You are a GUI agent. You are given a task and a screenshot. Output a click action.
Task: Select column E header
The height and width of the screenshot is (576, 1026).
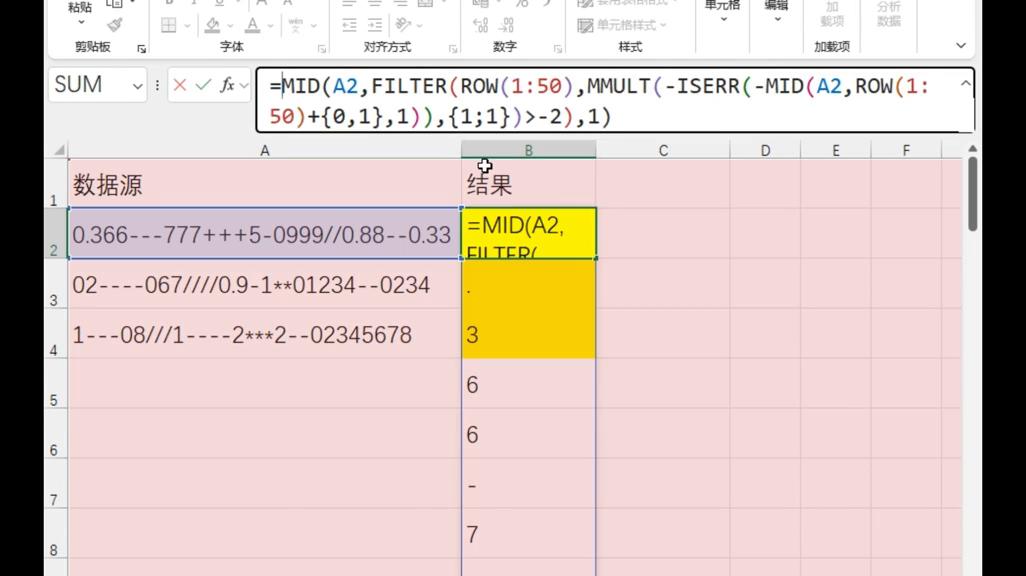coord(836,151)
